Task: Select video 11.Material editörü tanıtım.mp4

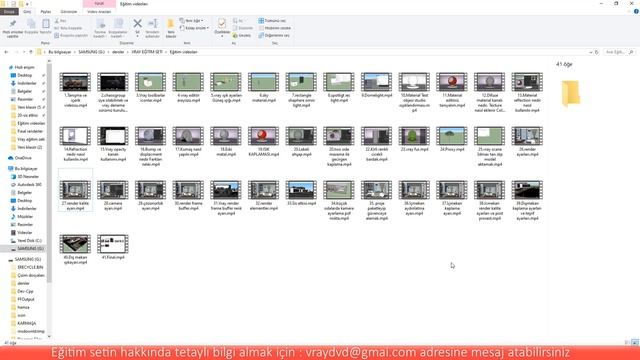Action: (452, 90)
